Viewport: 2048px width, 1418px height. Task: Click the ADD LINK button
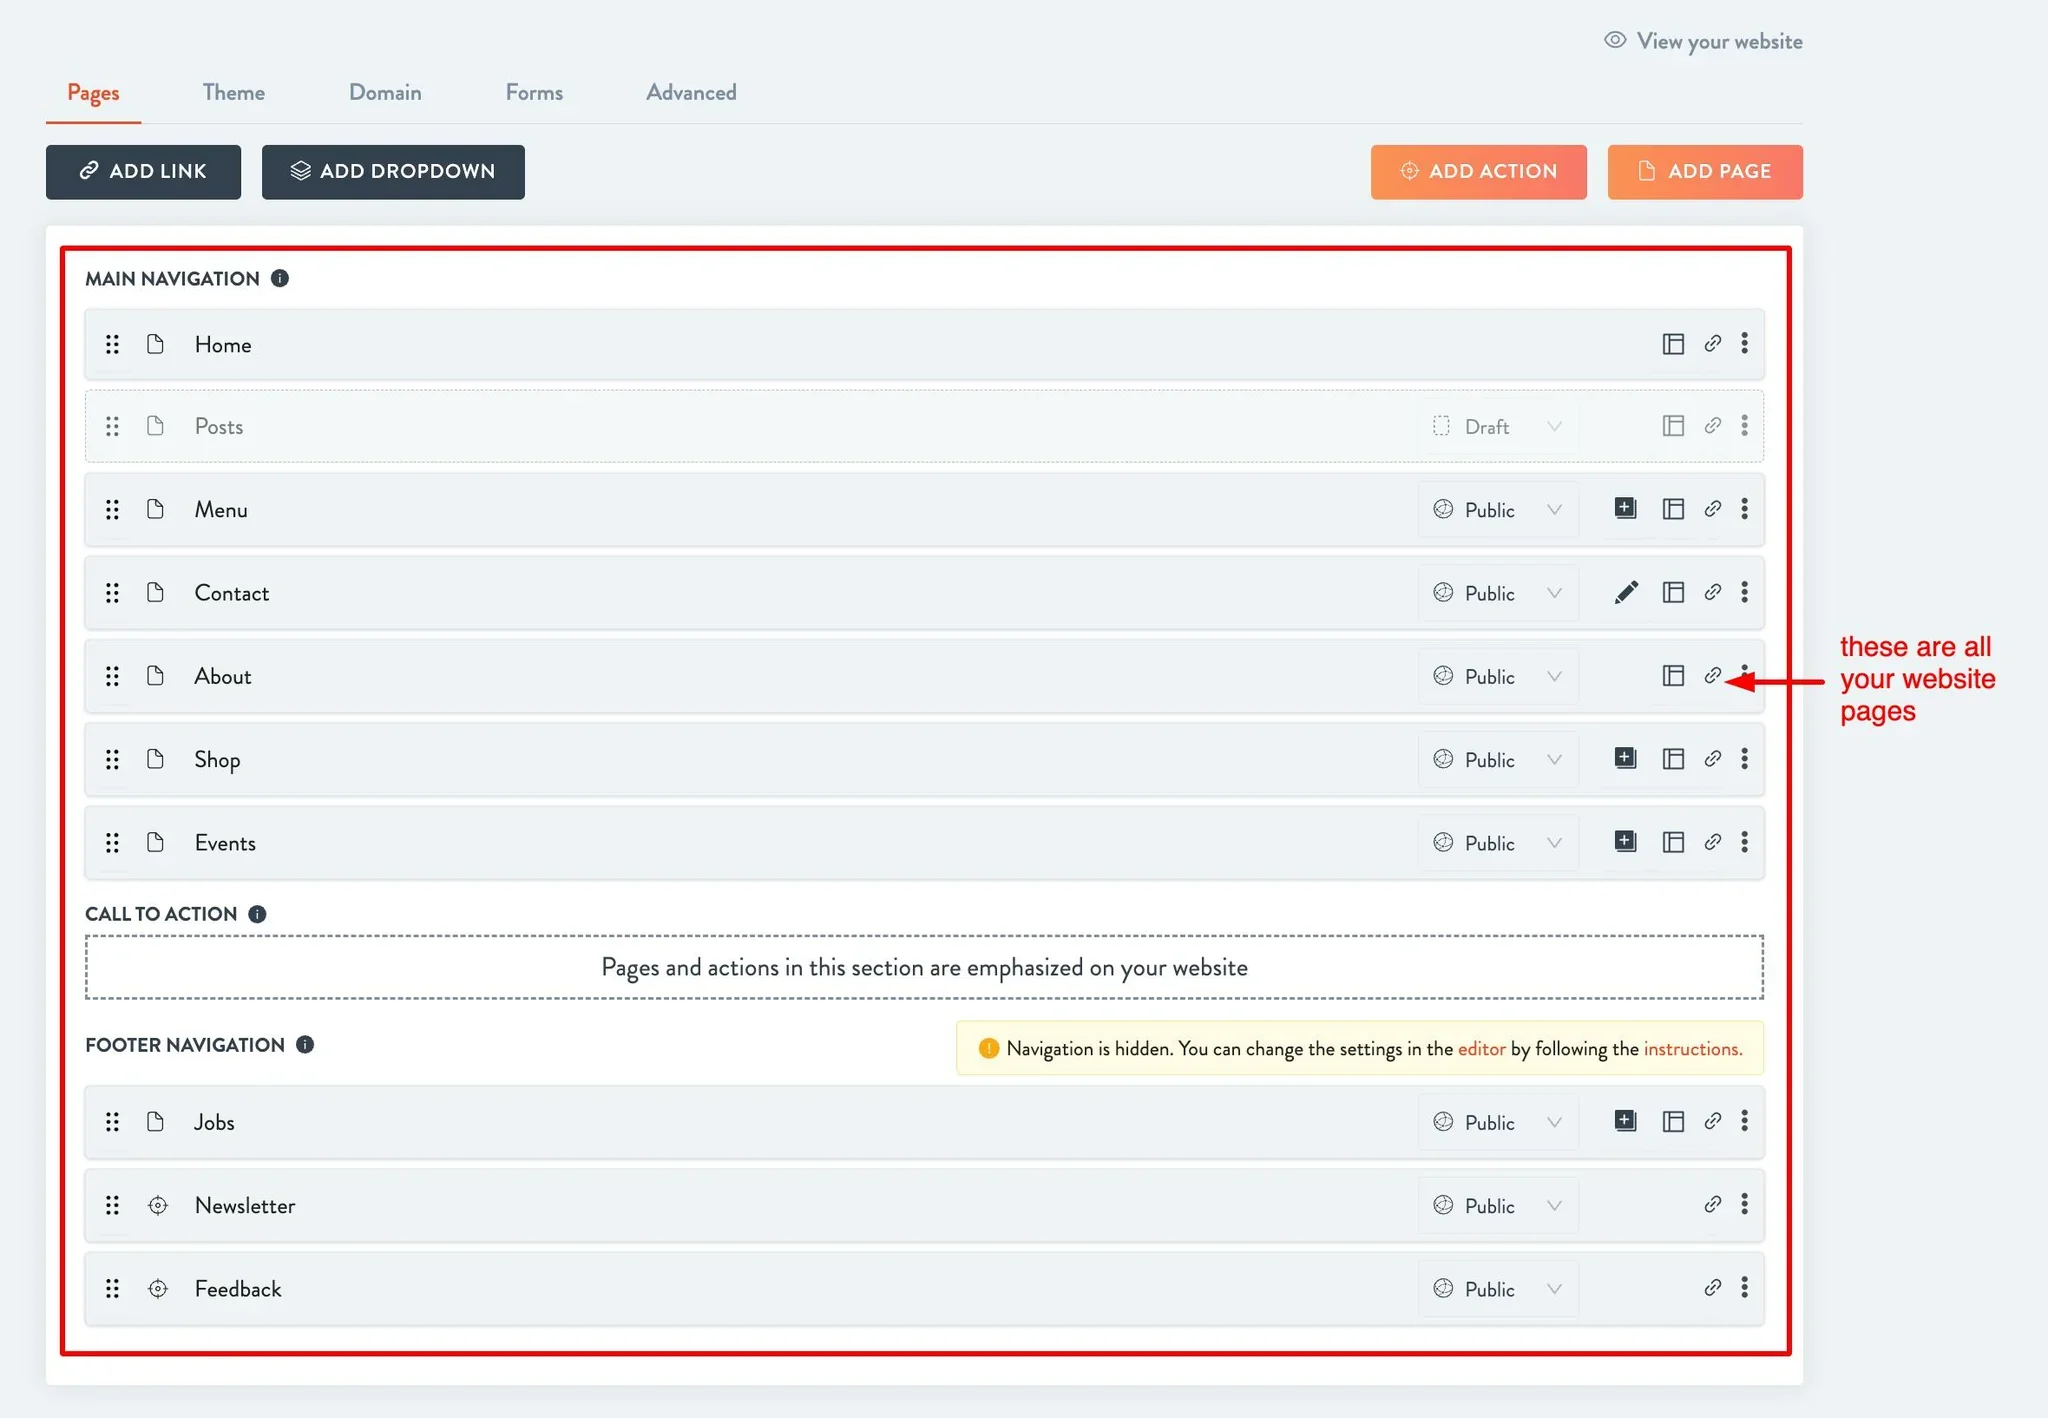coord(143,172)
